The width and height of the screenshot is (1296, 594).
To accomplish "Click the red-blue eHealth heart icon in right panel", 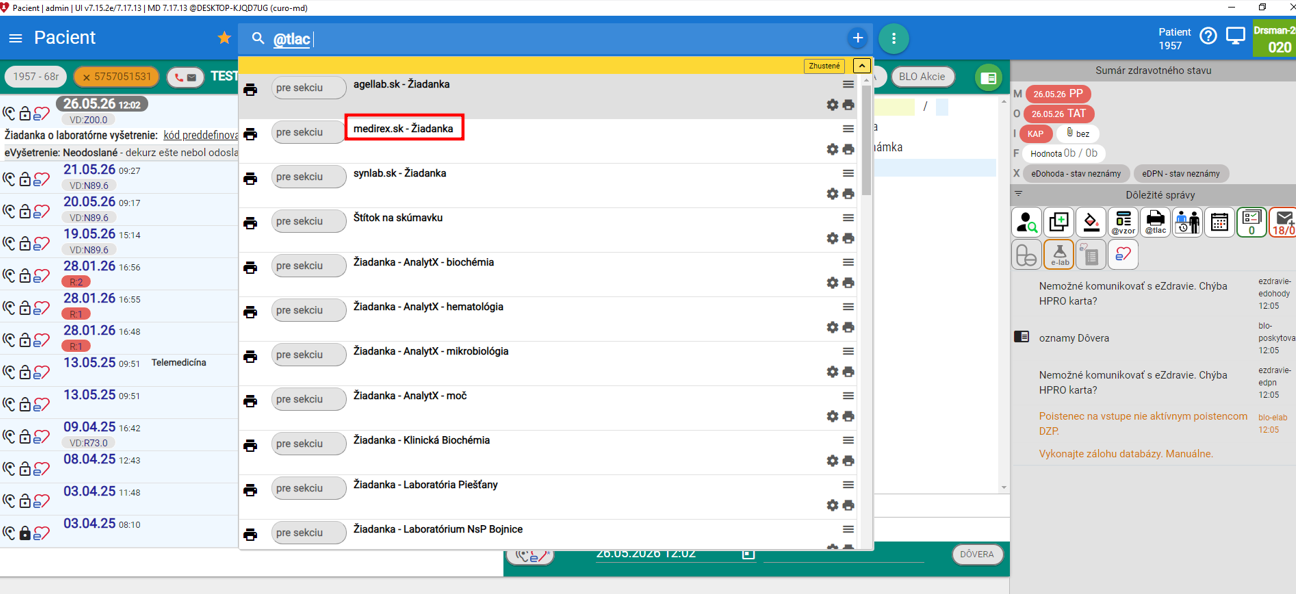I will (1123, 255).
